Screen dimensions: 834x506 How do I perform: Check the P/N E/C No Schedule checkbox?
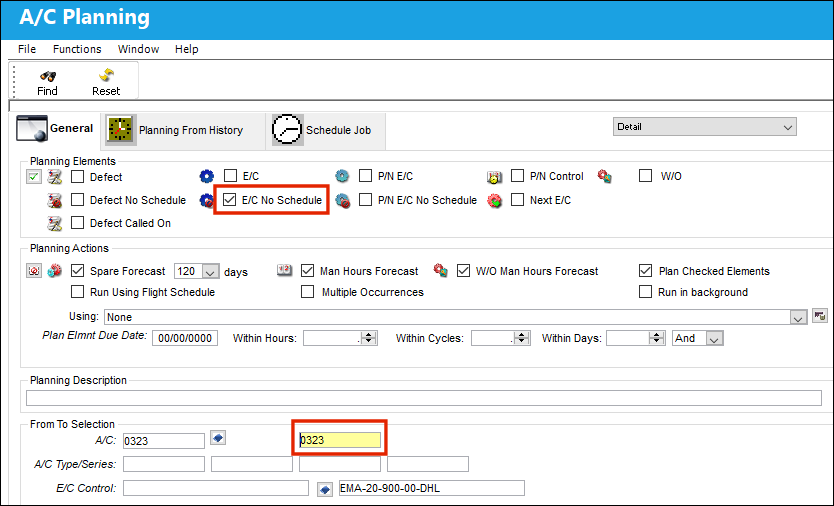coord(365,200)
